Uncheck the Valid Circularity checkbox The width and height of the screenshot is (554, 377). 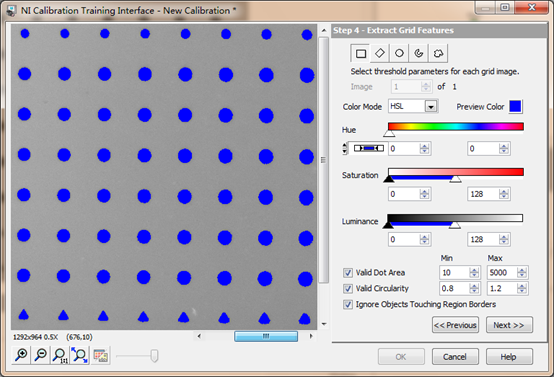(x=348, y=289)
